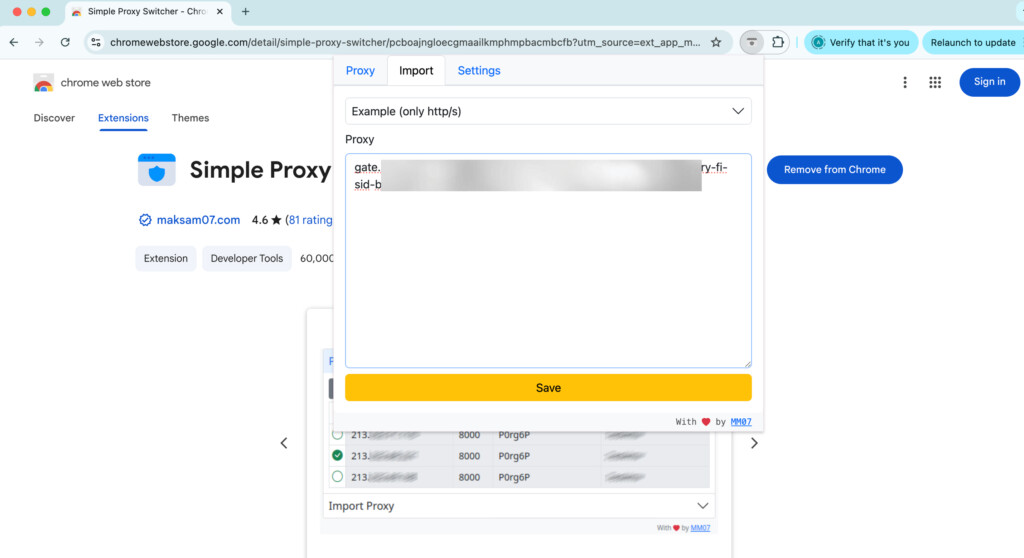The width and height of the screenshot is (1024, 558).
Task: Select checked green proxy radio in screenshot
Action: [x=337, y=455]
